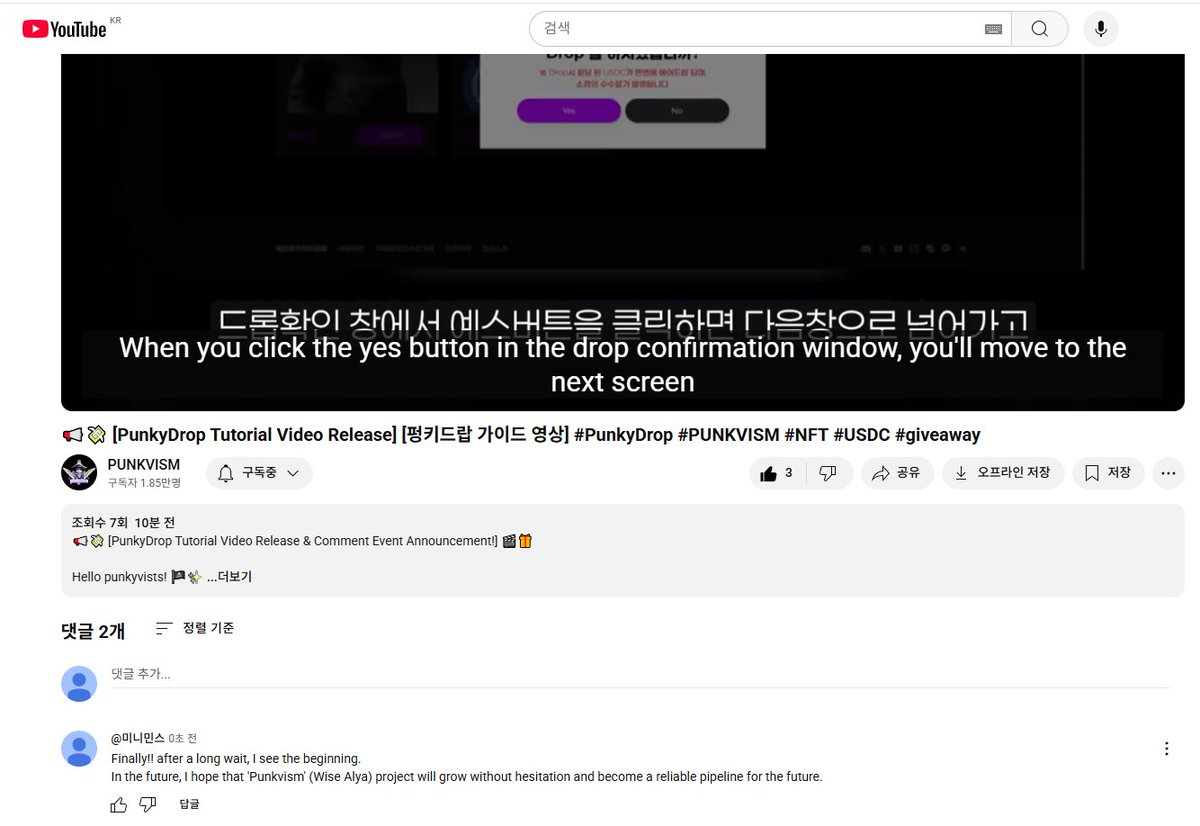Click the 조회수 7회 10분 전 text
The image size is (1200, 826).
pos(124,522)
